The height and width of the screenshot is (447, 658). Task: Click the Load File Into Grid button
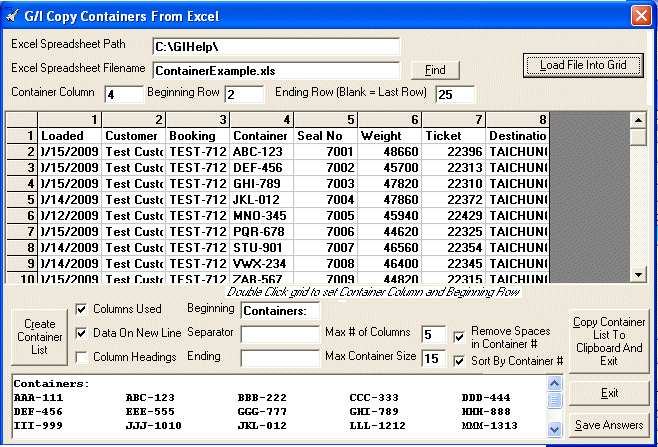pyautogui.click(x=585, y=65)
